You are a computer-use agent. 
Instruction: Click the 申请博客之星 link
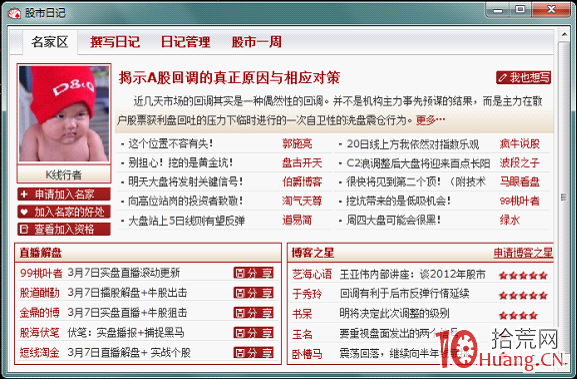(523, 253)
